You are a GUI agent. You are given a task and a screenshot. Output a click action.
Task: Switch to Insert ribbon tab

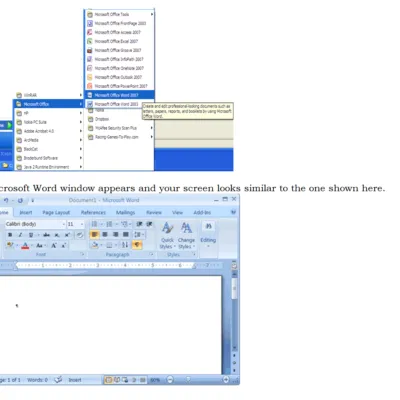[x=26, y=213]
